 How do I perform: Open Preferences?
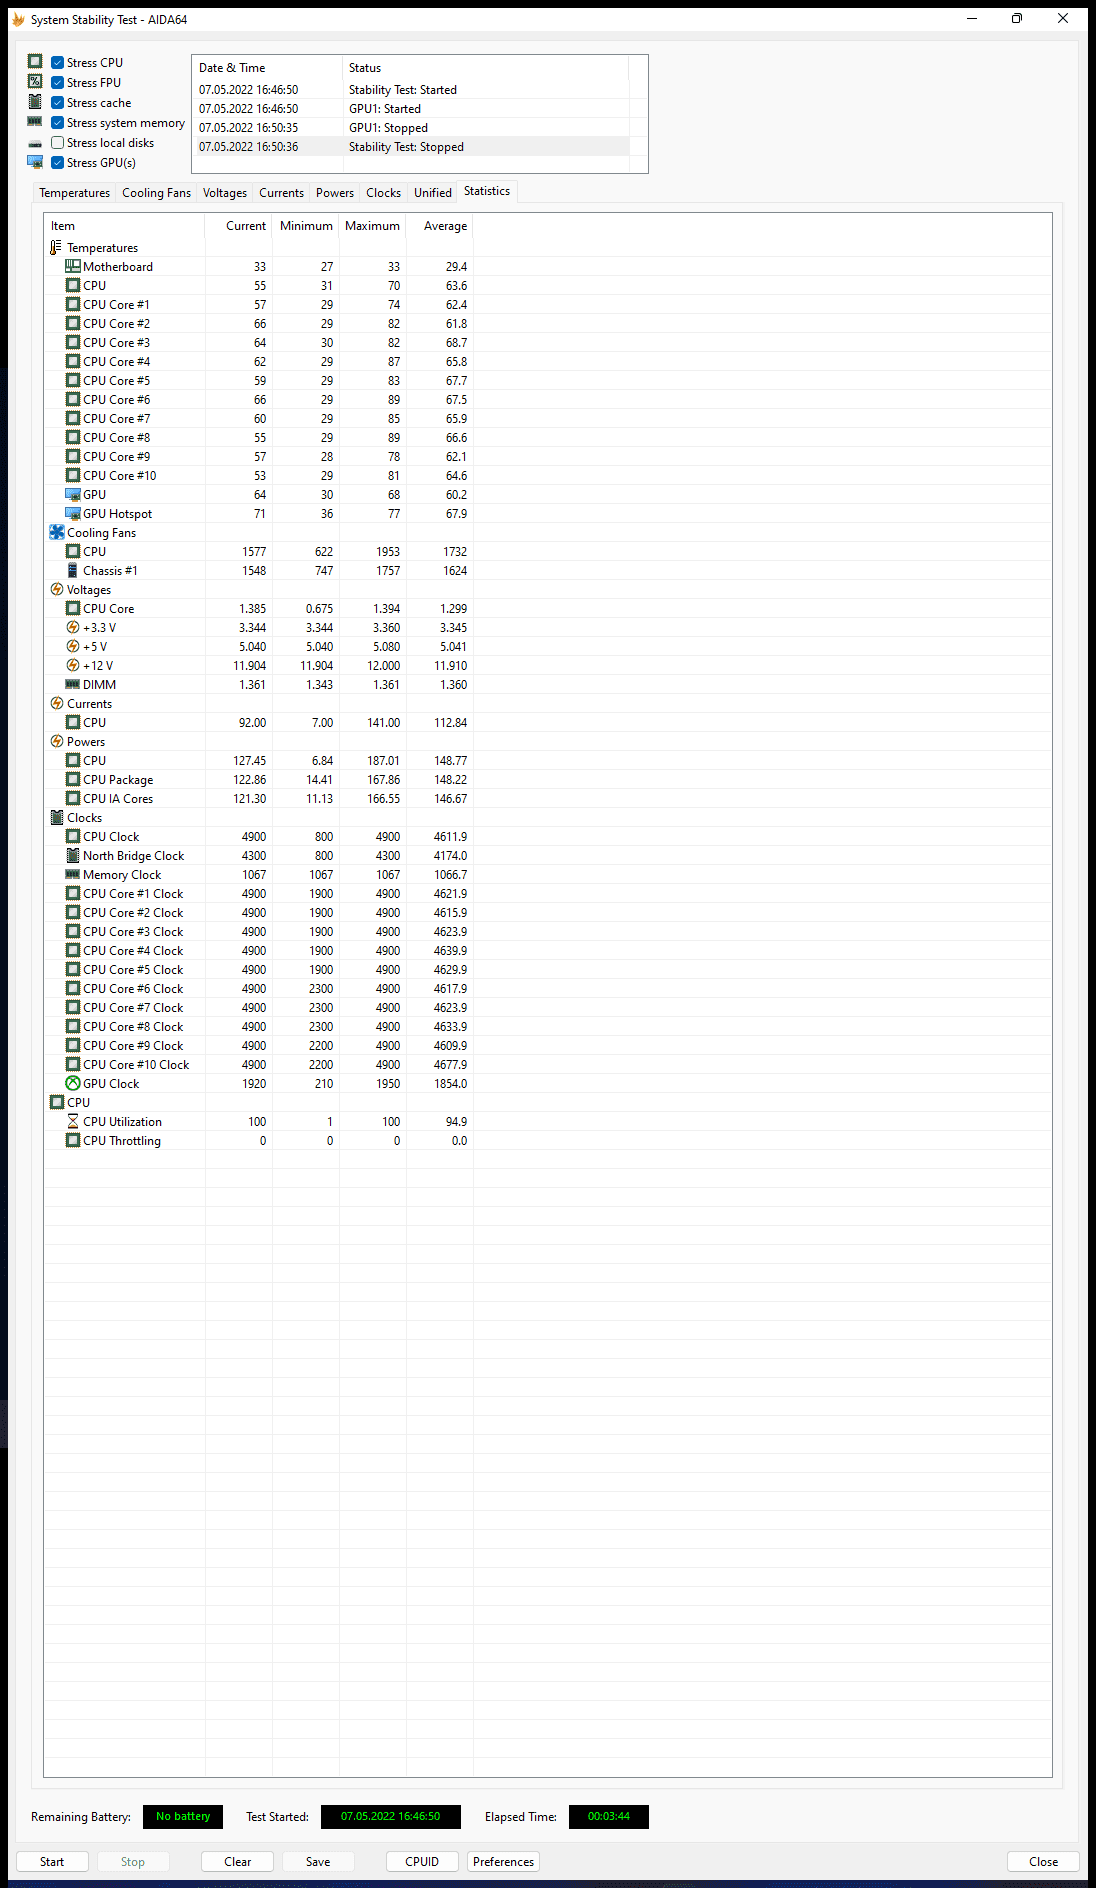503,1861
